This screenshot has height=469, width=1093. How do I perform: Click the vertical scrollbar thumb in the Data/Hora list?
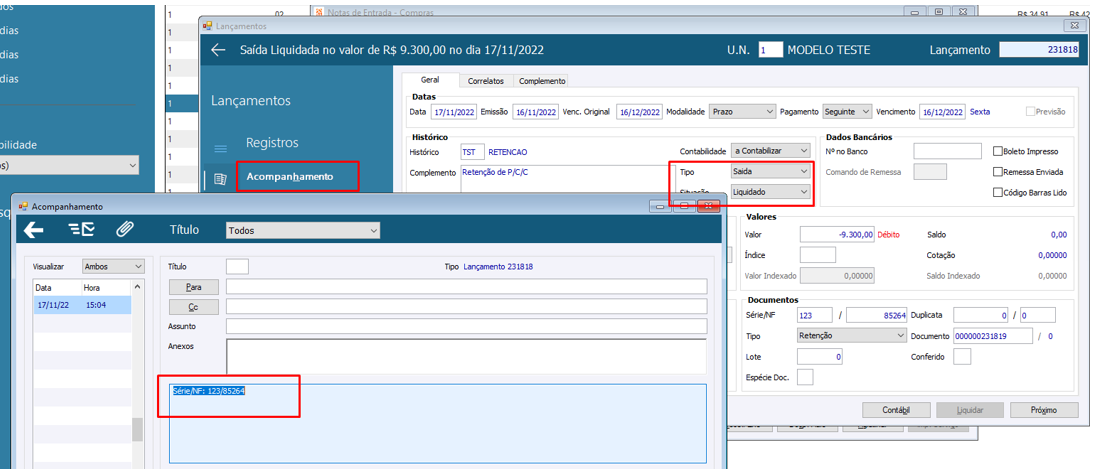tap(137, 429)
